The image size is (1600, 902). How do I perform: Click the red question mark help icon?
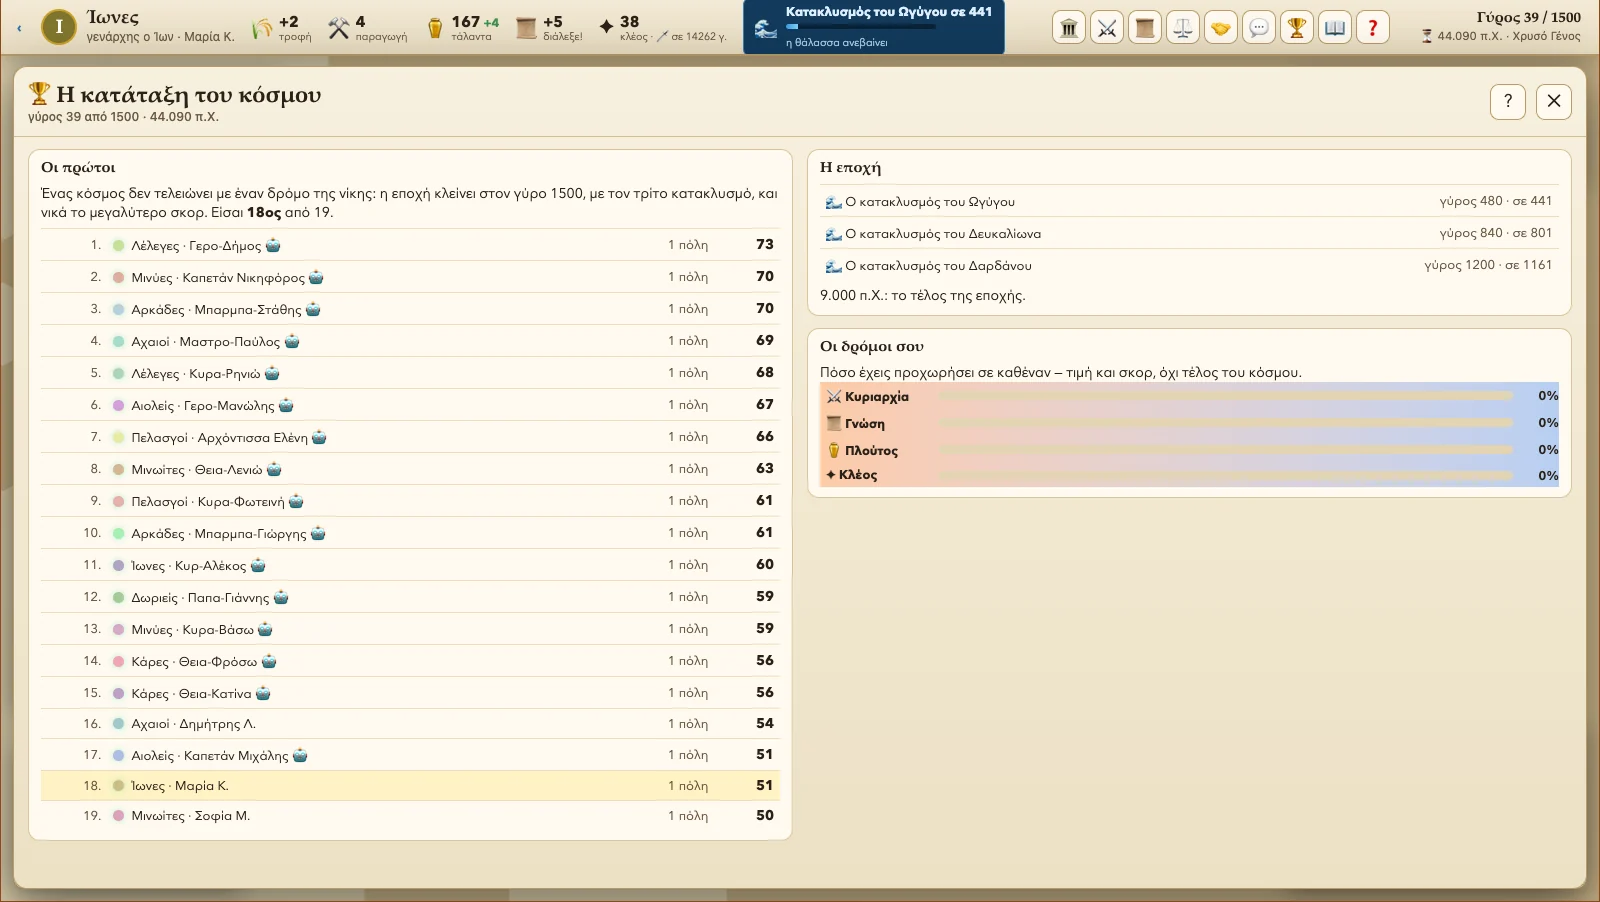(x=1373, y=28)
